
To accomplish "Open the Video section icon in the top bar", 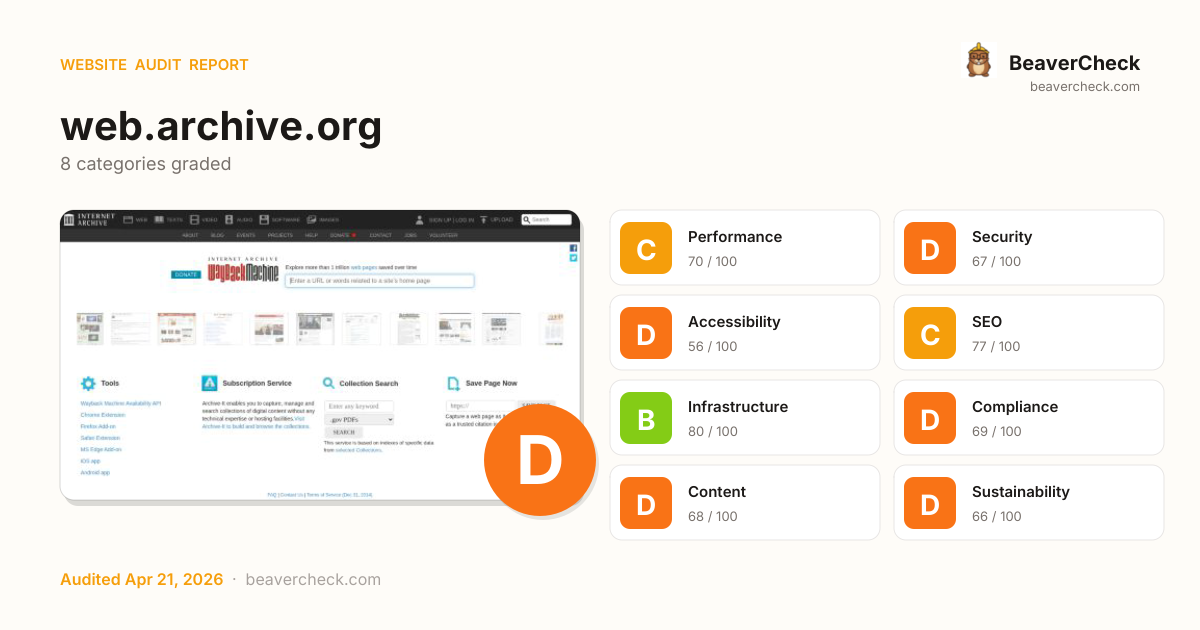I will pyautogui.click(x=195, y=219).
